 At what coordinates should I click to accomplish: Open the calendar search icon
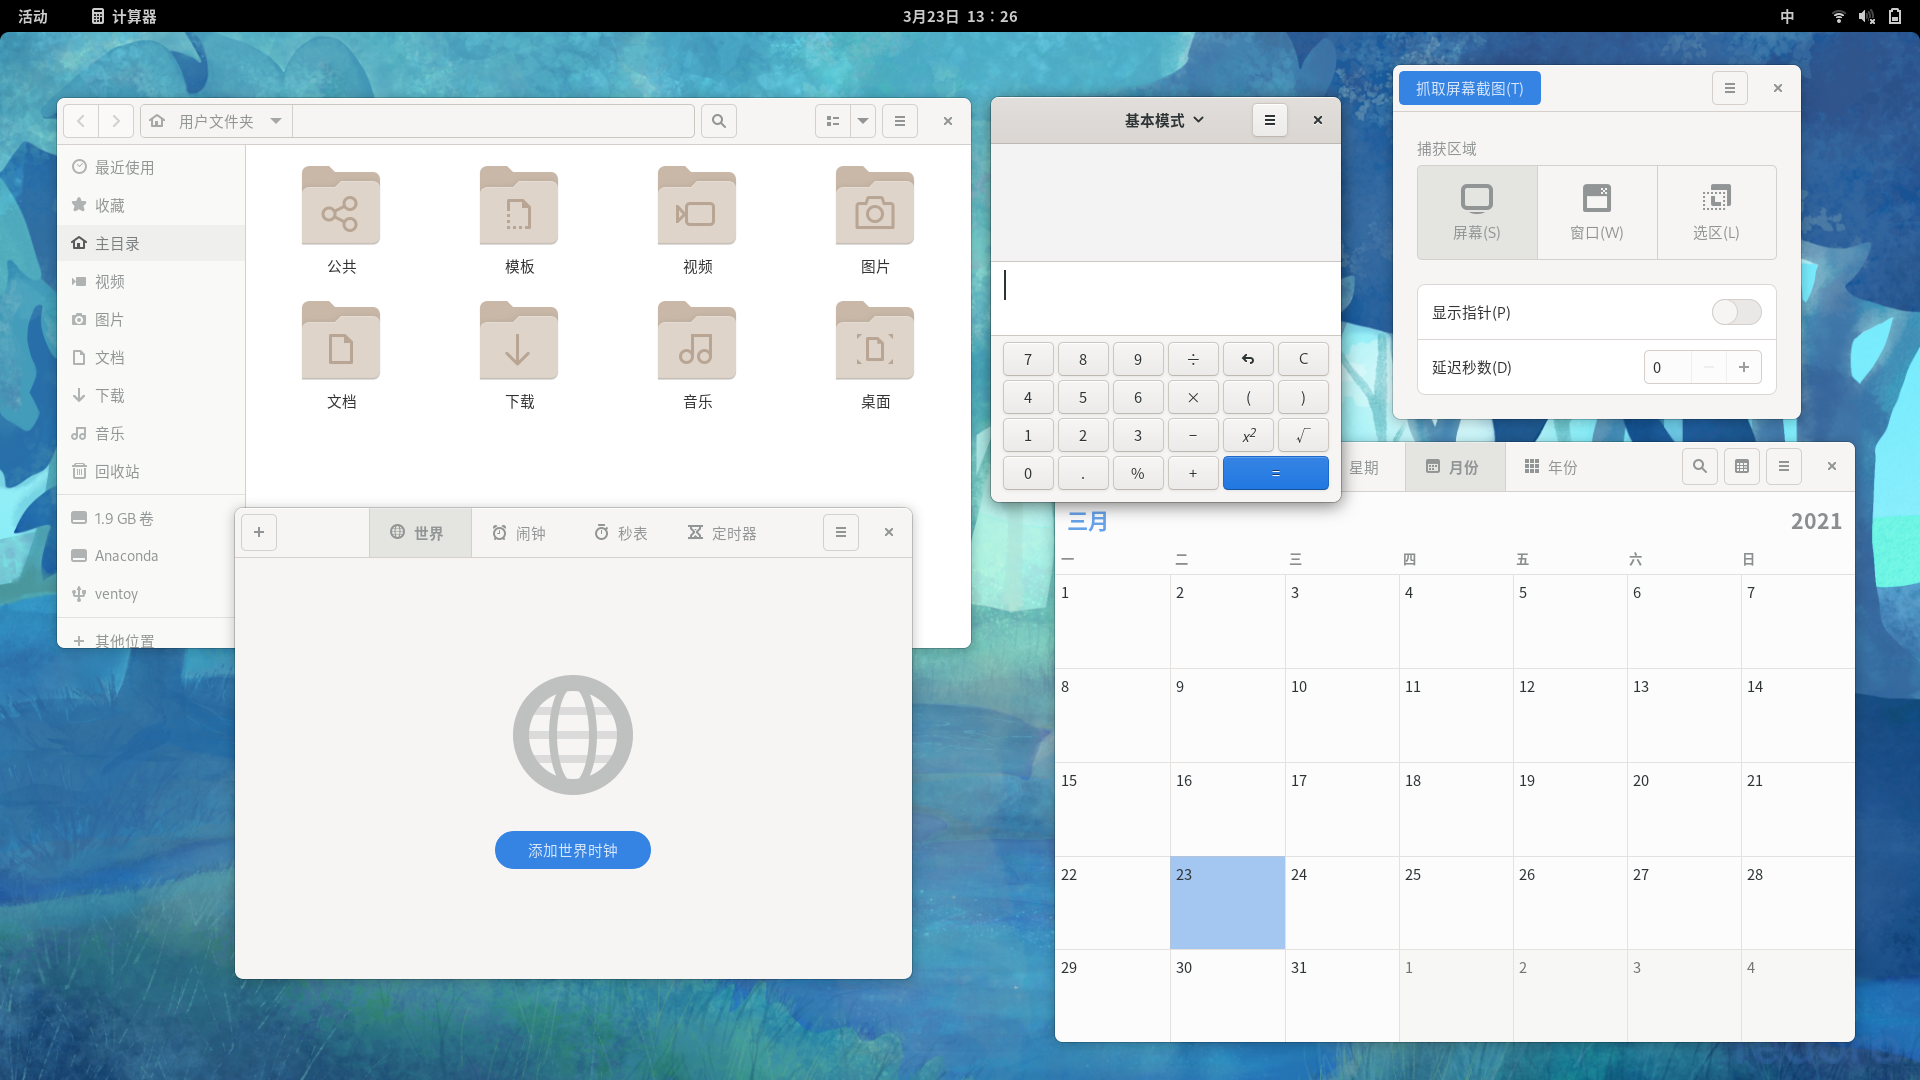[1699, 466]
